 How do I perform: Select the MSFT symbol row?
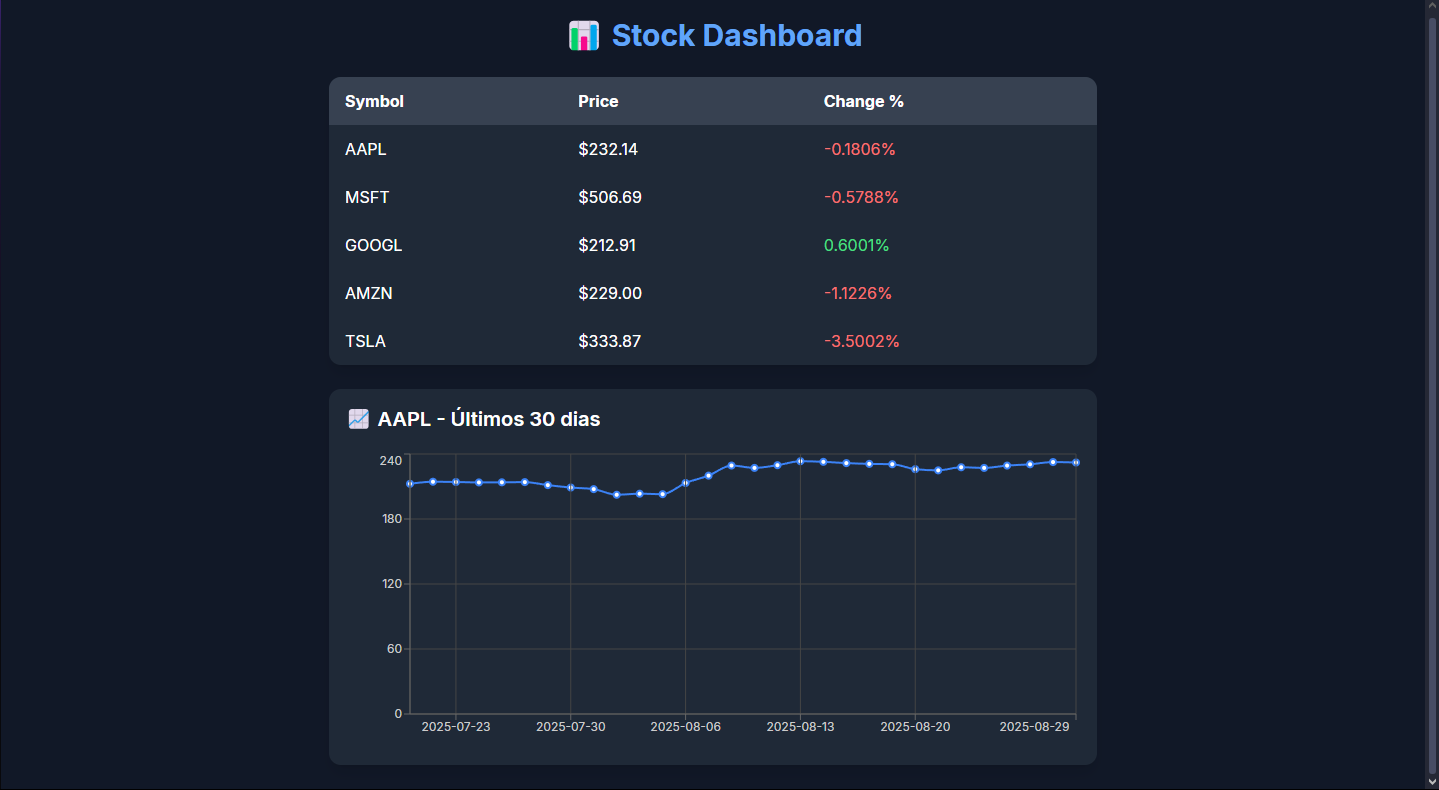pos(367,197)
